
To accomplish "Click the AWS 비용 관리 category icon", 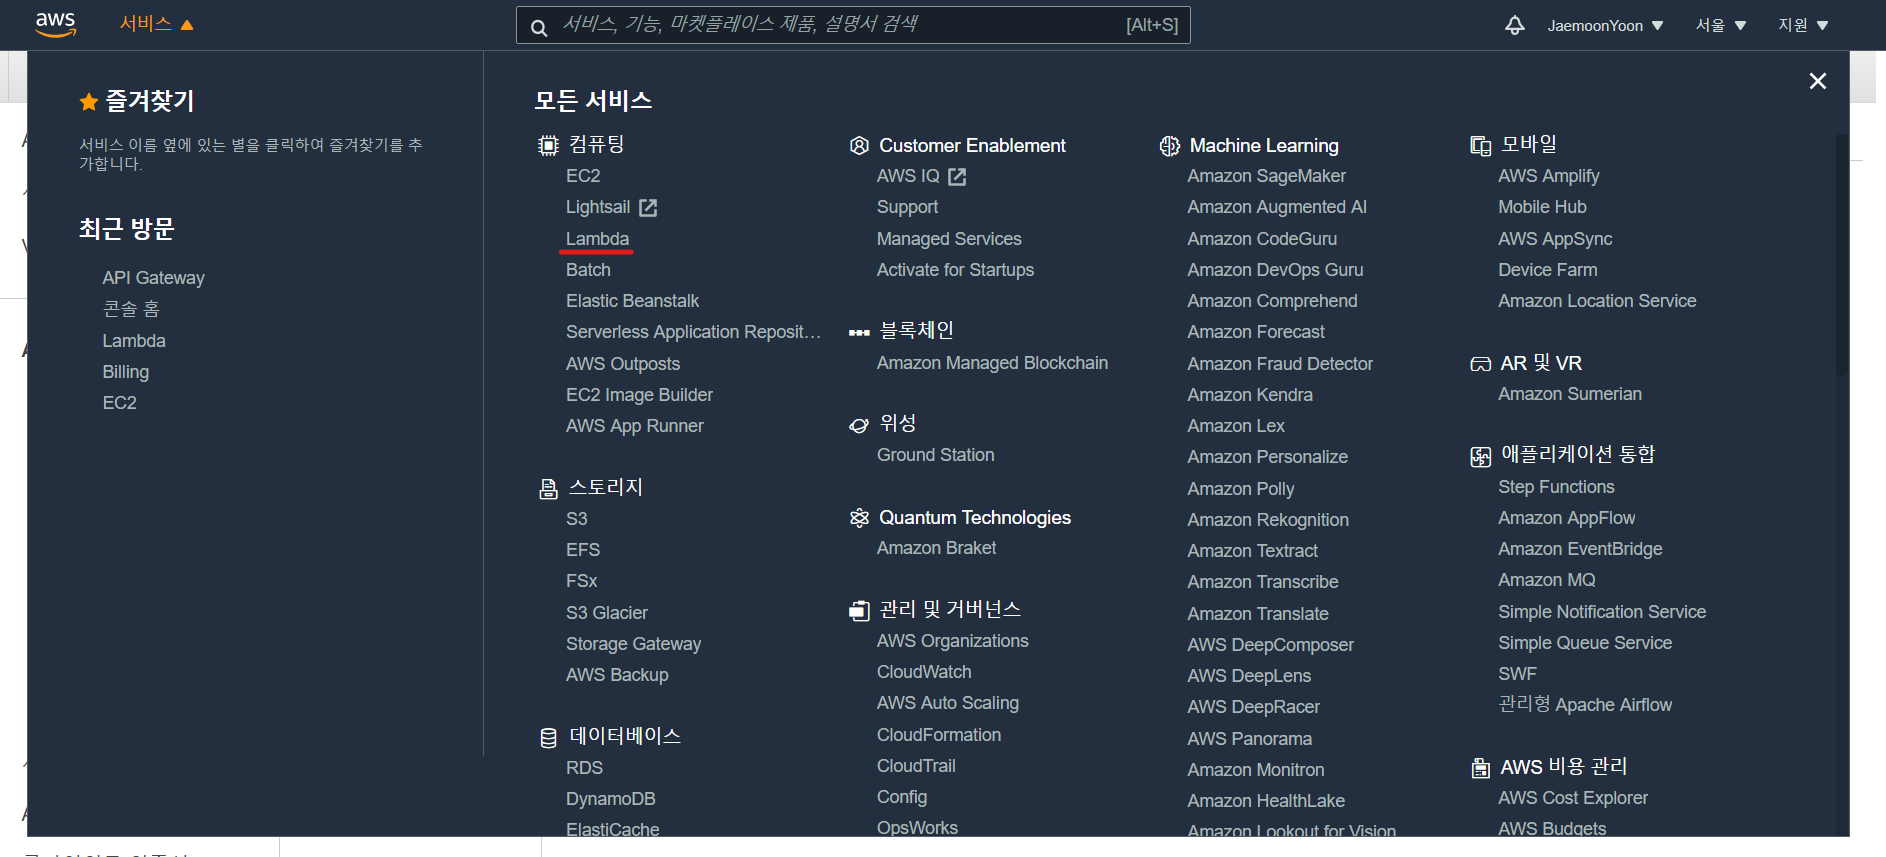I will (x=1480, y=768).
